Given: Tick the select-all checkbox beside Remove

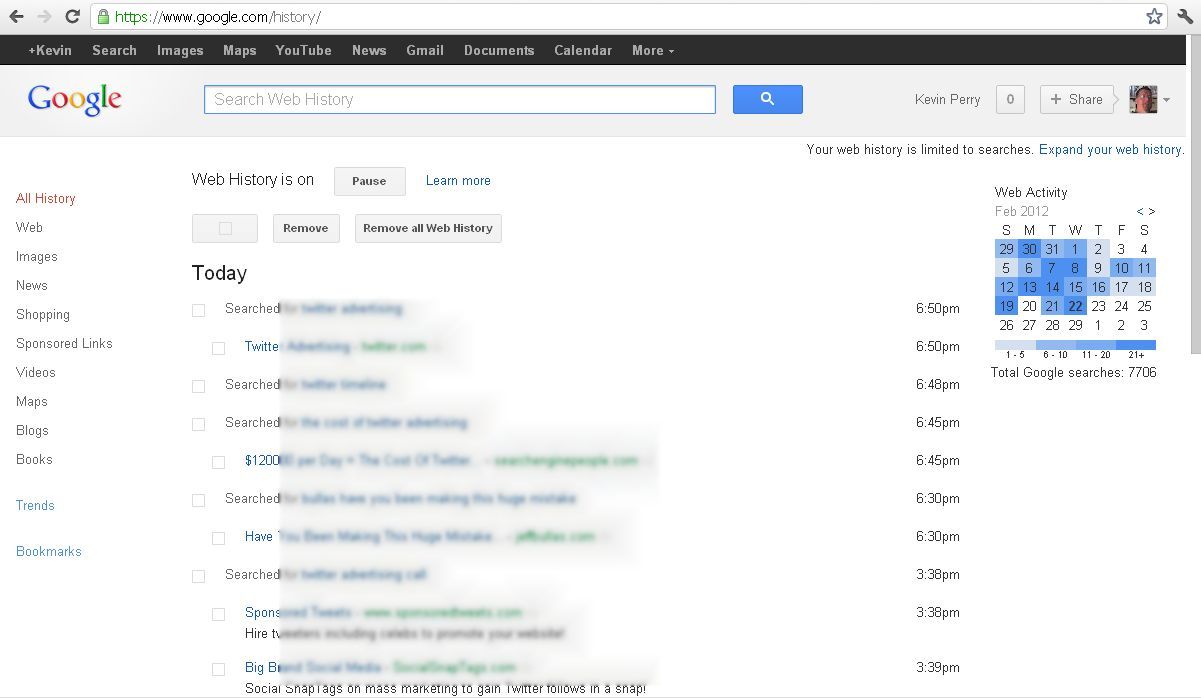Looking at the screenshot, I should (x=225, y=228).
